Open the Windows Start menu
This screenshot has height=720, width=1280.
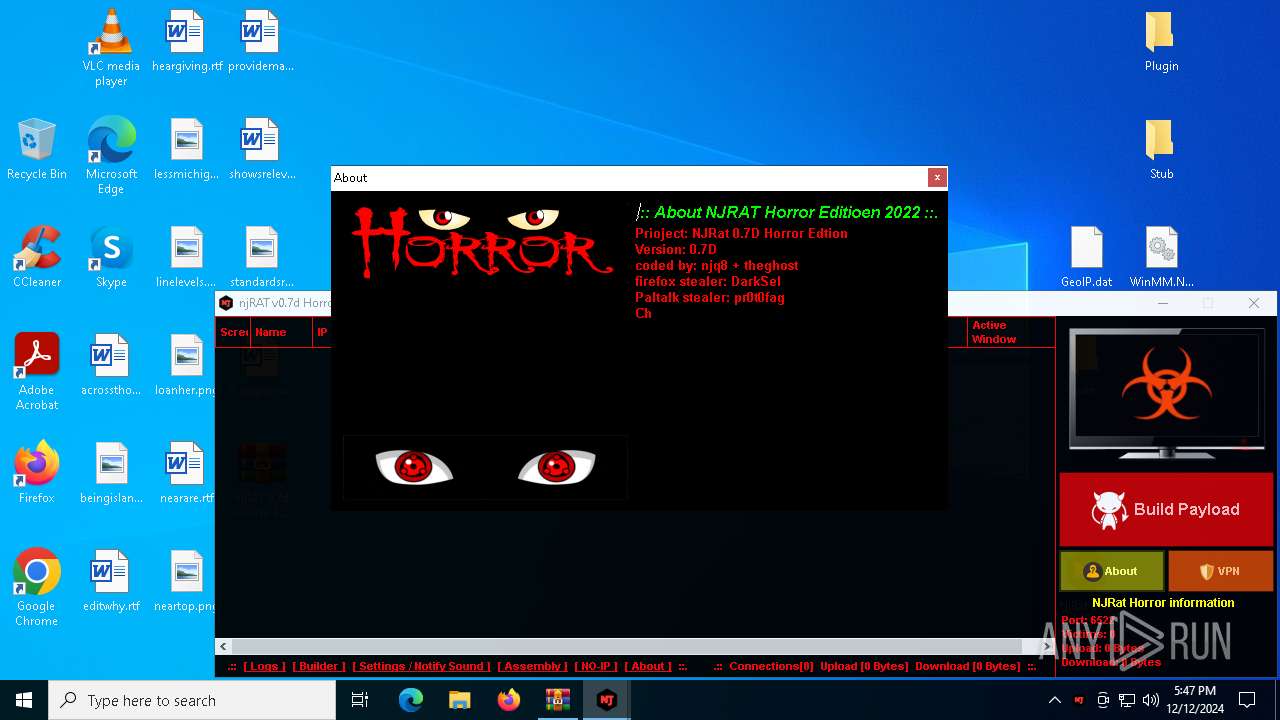(24, 700)
